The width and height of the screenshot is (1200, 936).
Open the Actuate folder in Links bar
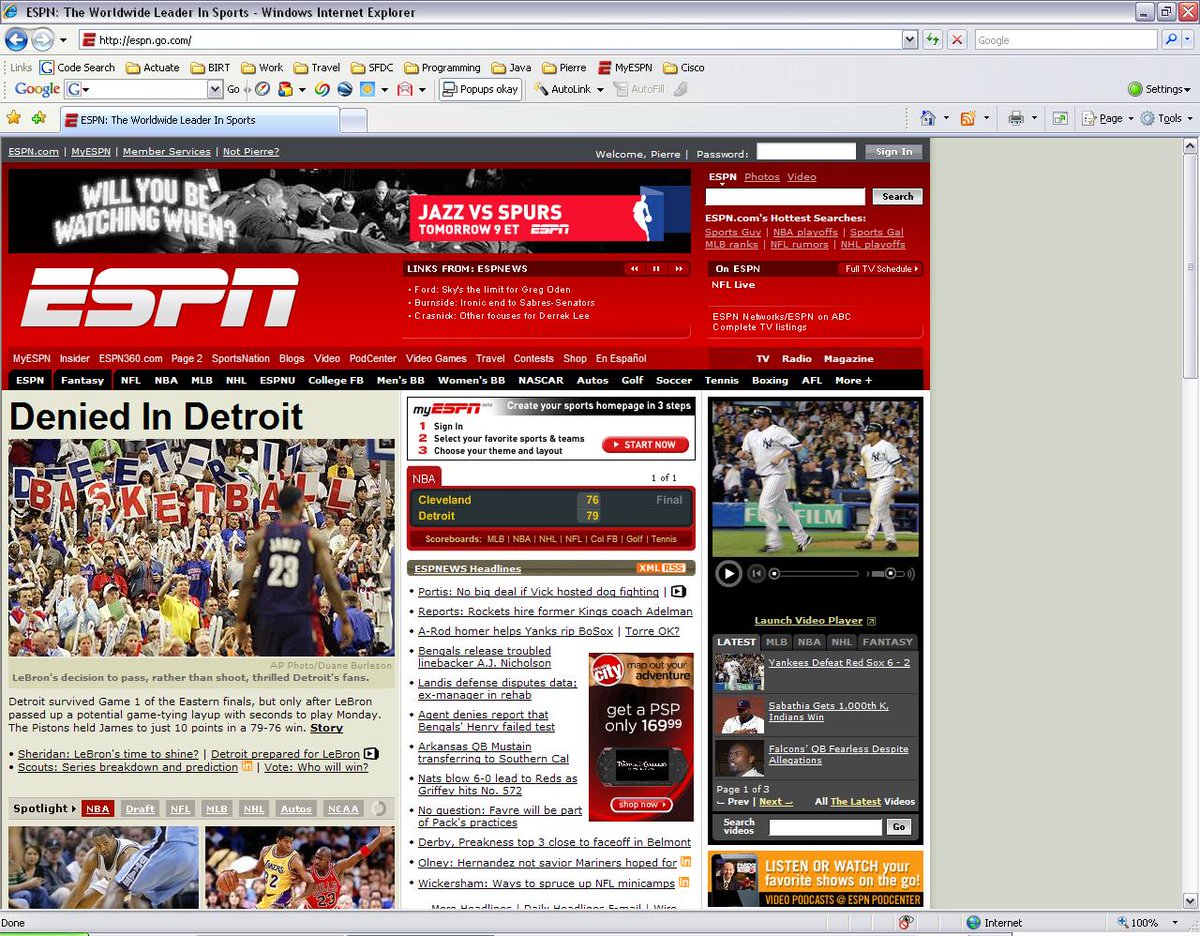(x=153, y=68)
